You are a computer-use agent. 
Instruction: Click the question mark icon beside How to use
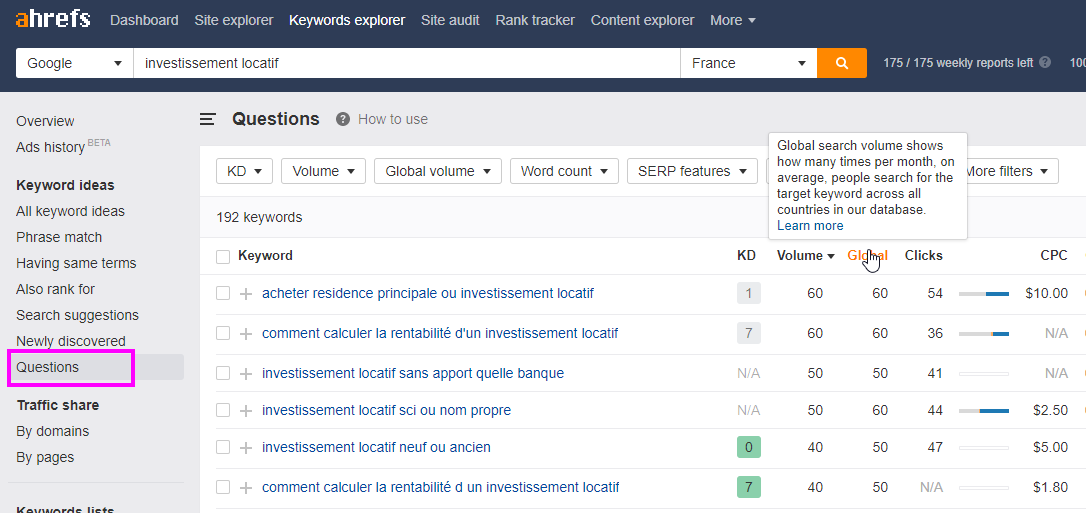coord(342,119)
